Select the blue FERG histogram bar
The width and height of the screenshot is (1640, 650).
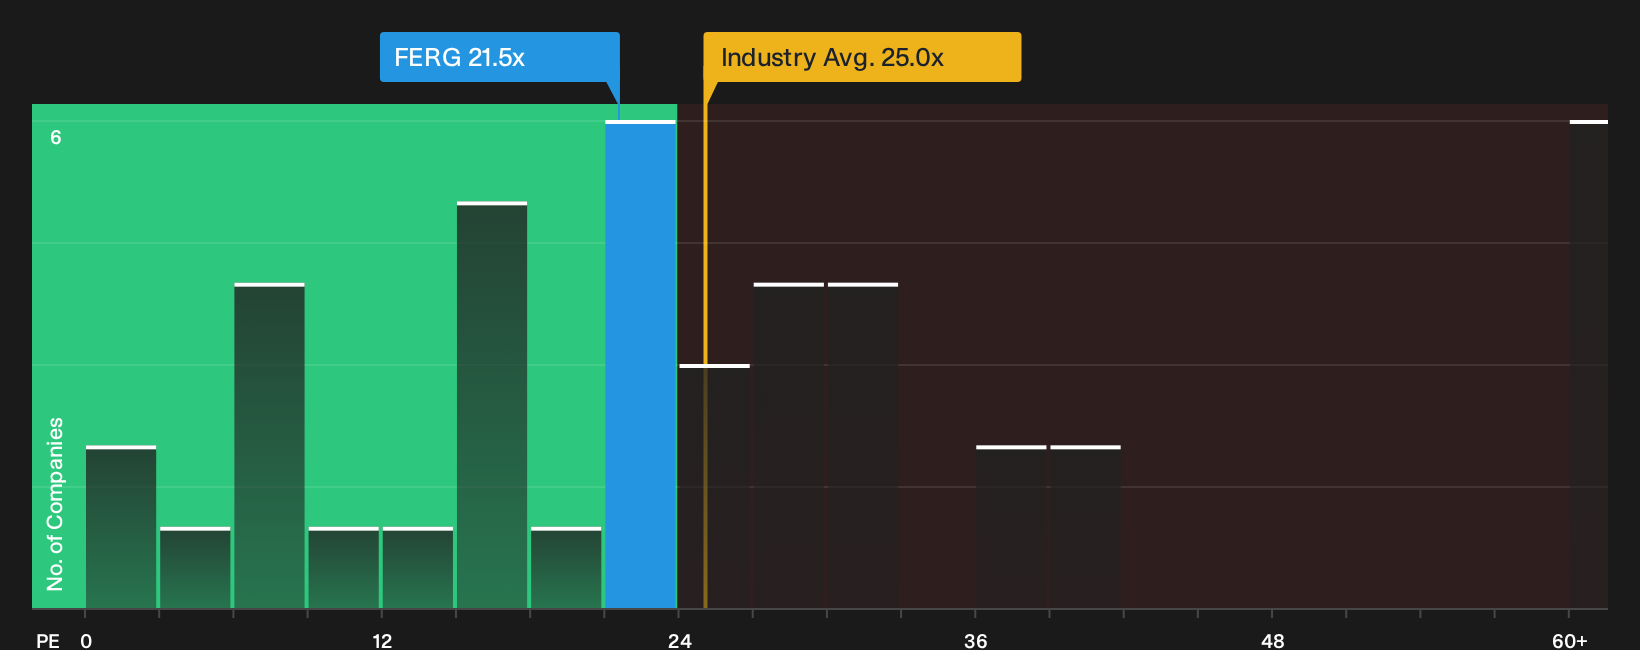pos(641,364)
